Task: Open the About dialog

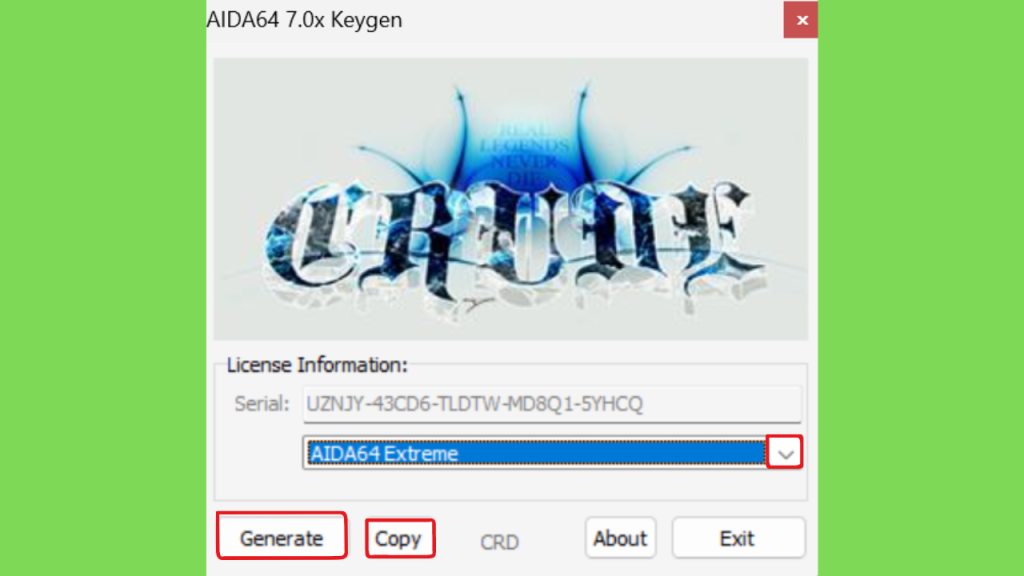Action: click(620, 538)
